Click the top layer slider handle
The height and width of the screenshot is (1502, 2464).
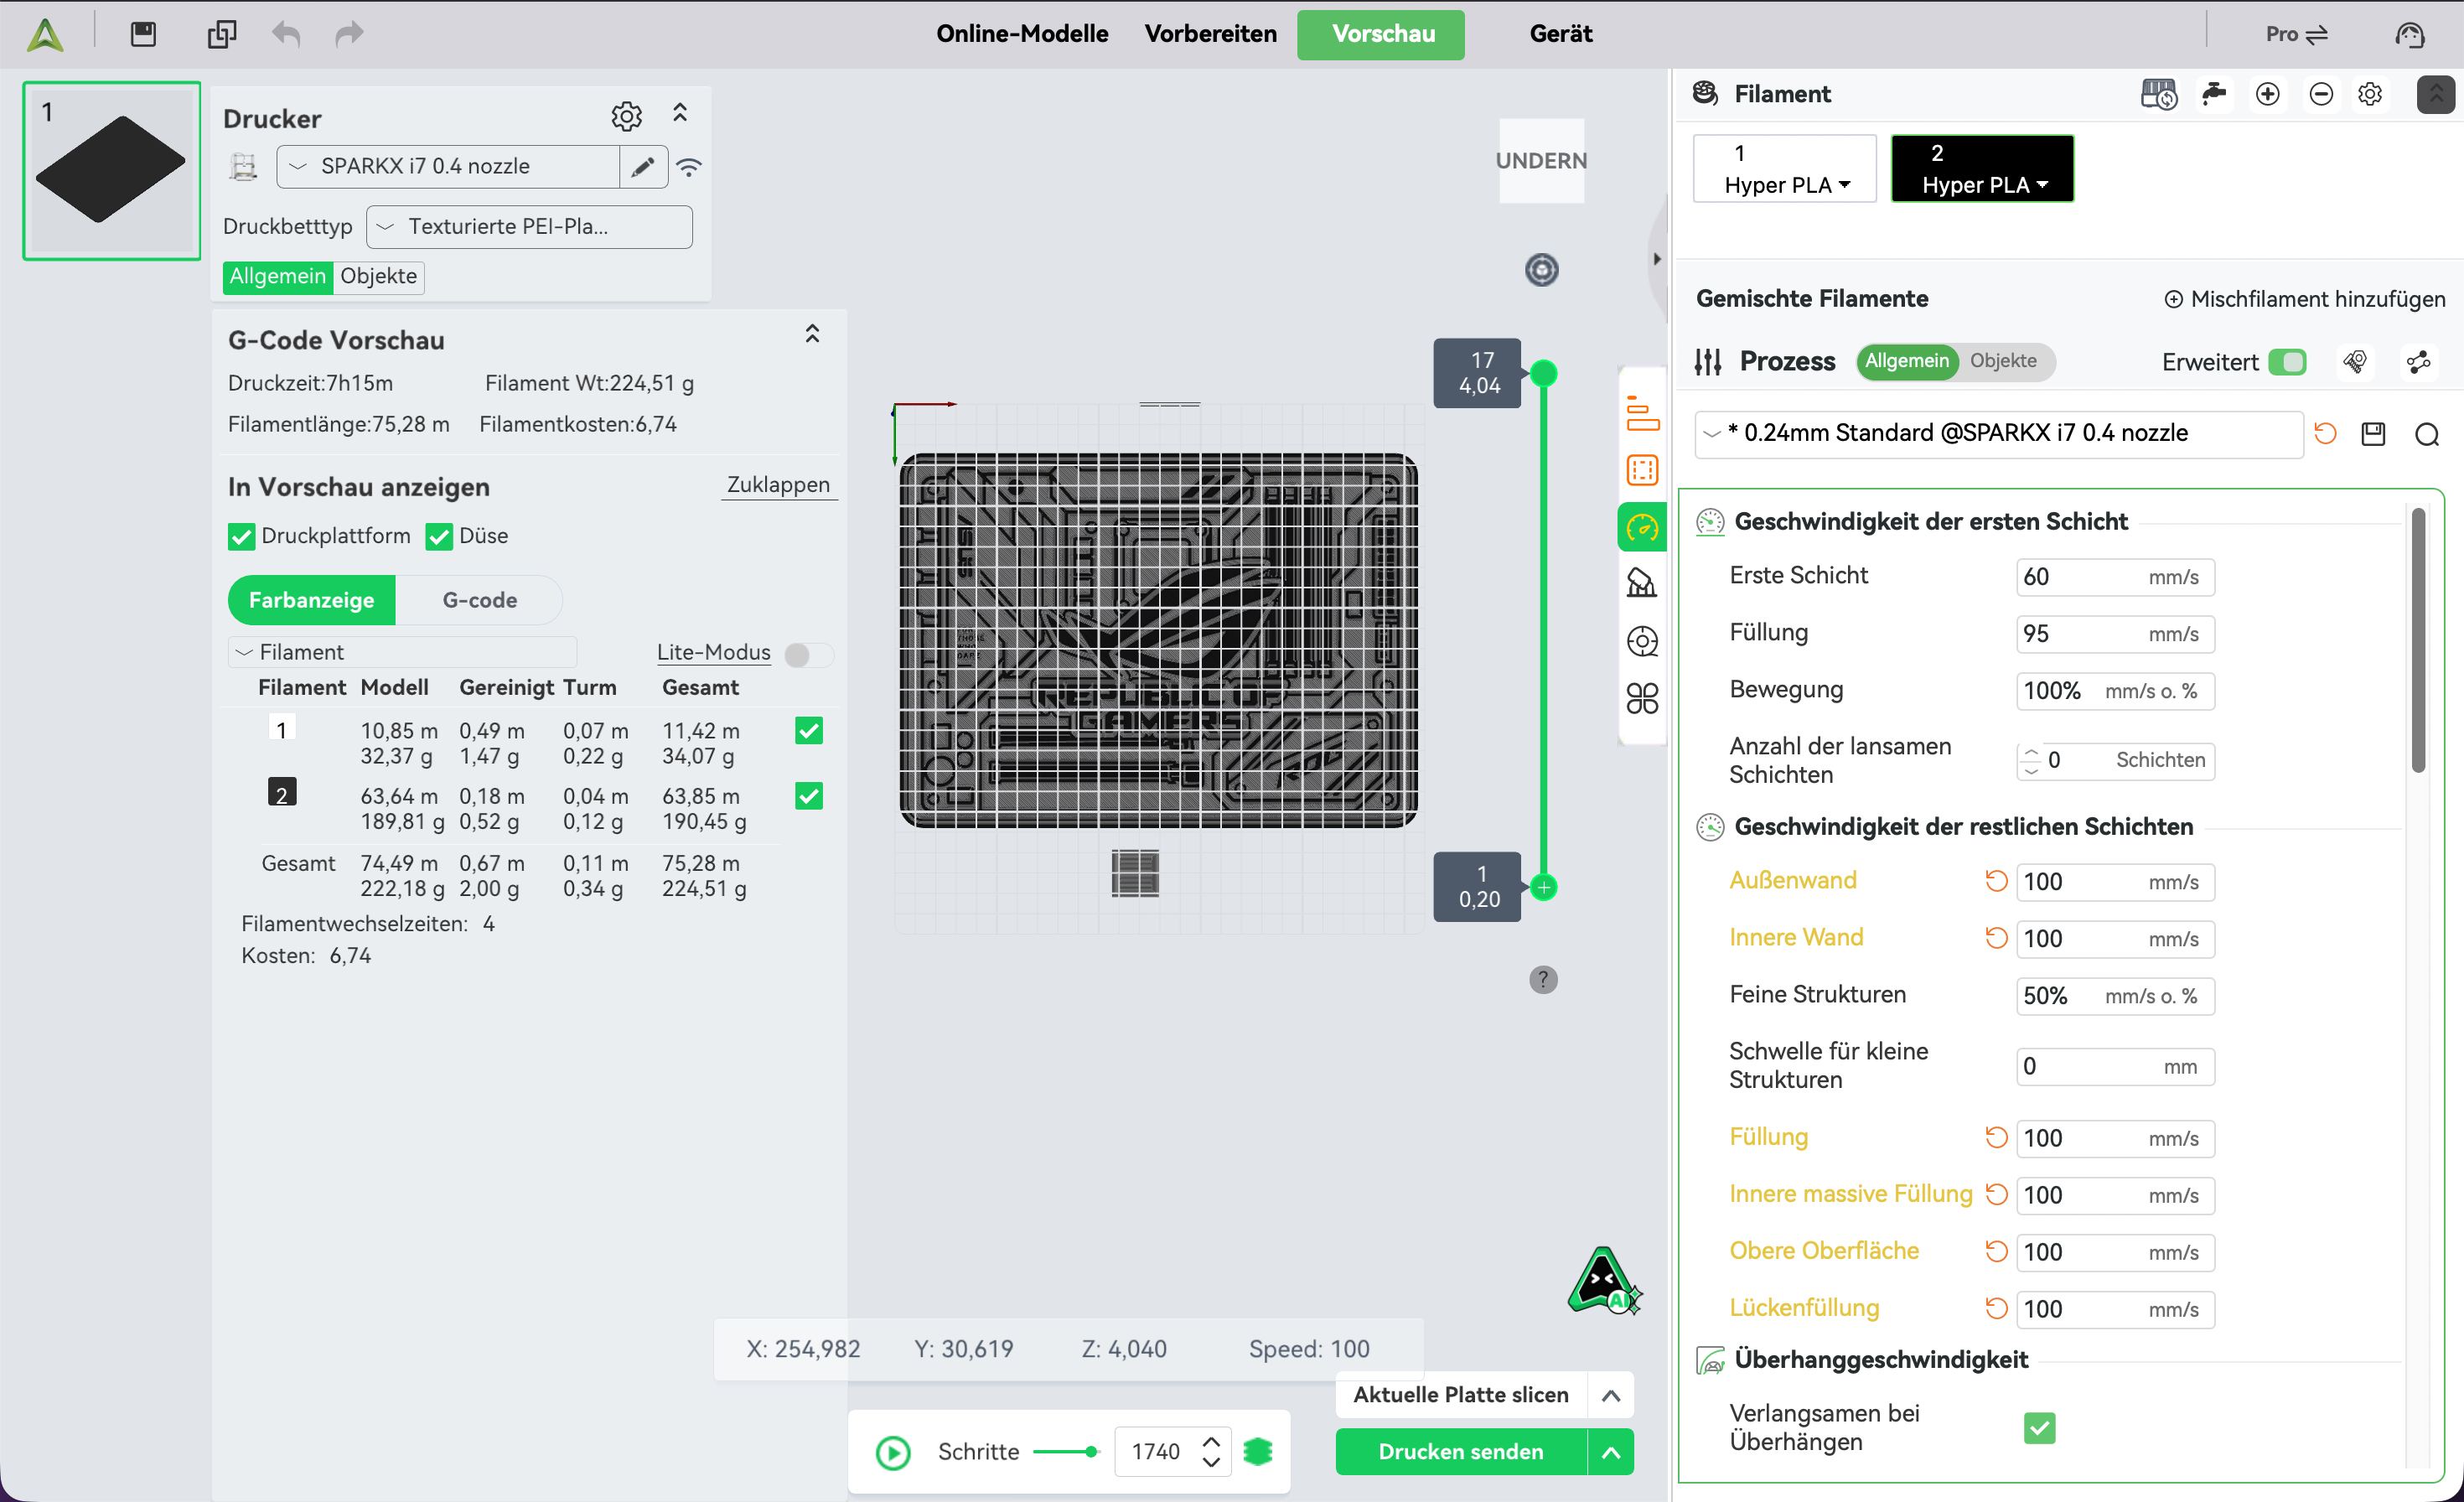click(x=1543, y=374)
